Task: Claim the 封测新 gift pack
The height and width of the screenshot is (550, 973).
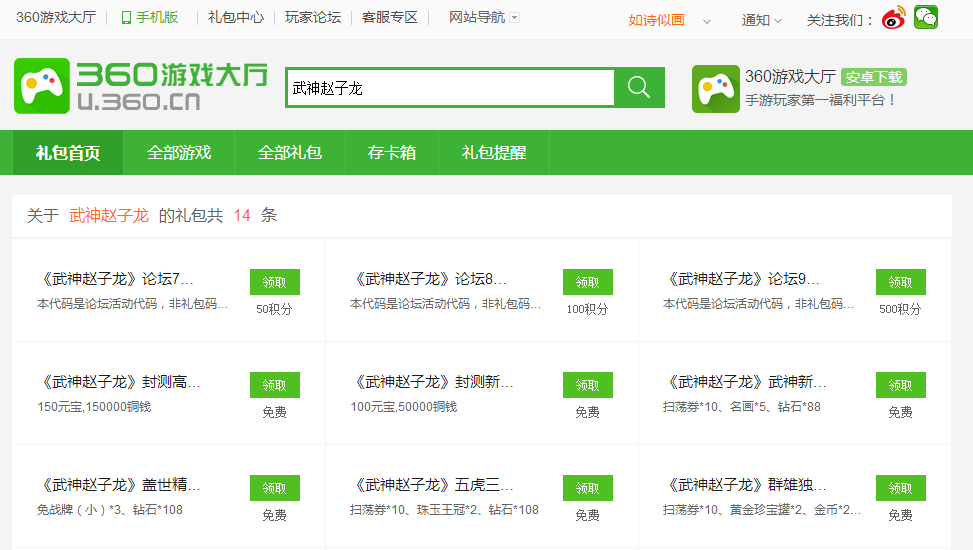Action: point(588,385)
